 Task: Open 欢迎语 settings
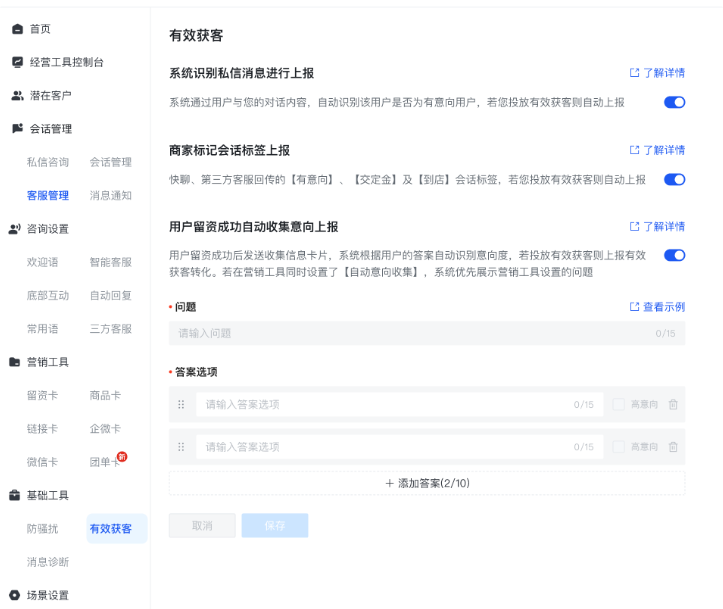(x=42, y=262)
